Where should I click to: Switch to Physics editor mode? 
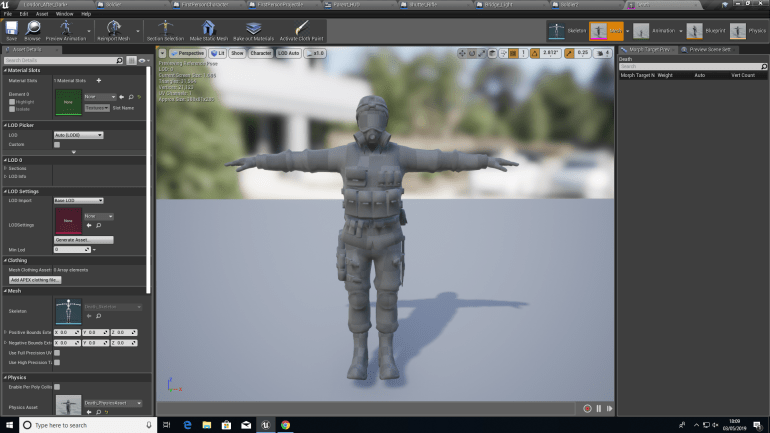coord(747,31)
